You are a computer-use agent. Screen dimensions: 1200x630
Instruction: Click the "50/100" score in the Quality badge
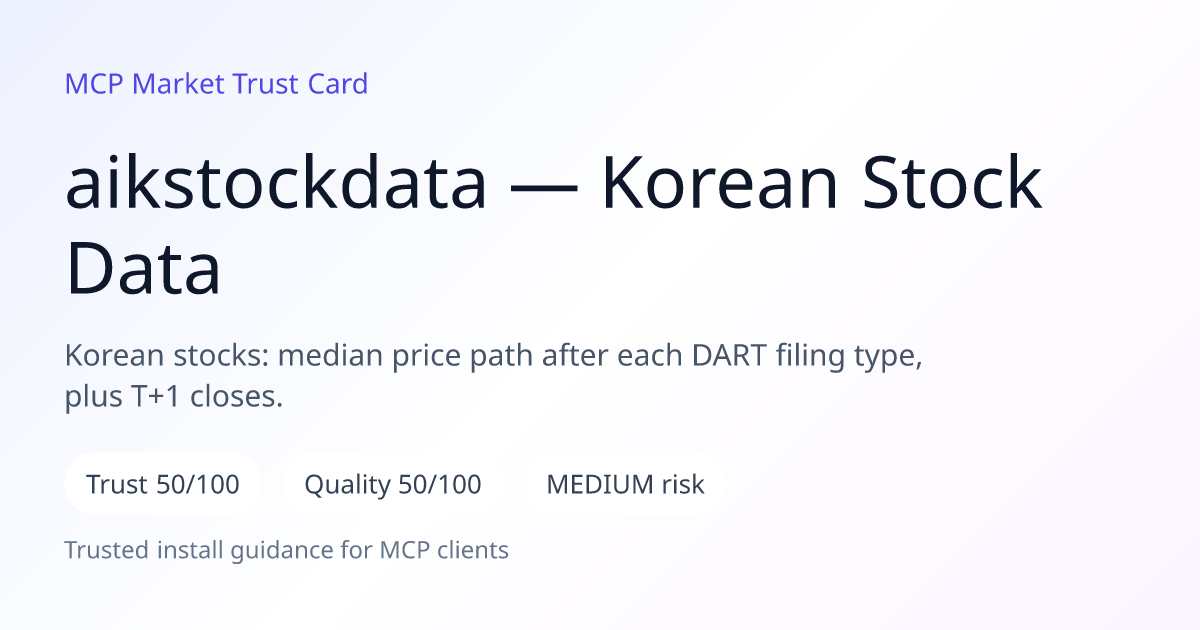click(x=439, y=484)
